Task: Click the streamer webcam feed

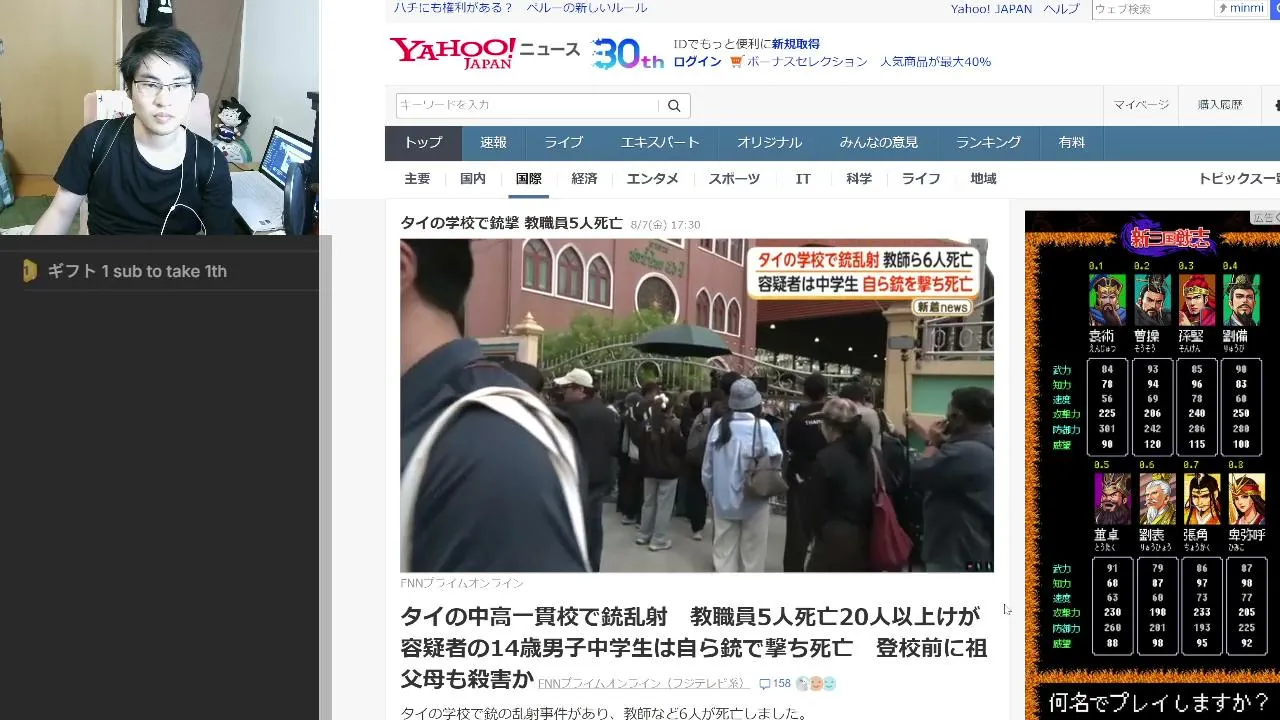Action: 159,117
